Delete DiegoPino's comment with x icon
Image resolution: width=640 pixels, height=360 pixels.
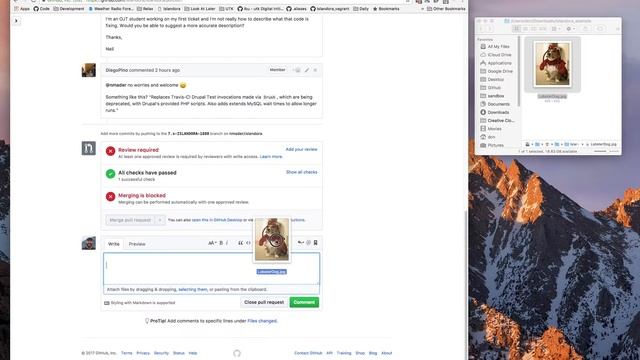point(315,70)
